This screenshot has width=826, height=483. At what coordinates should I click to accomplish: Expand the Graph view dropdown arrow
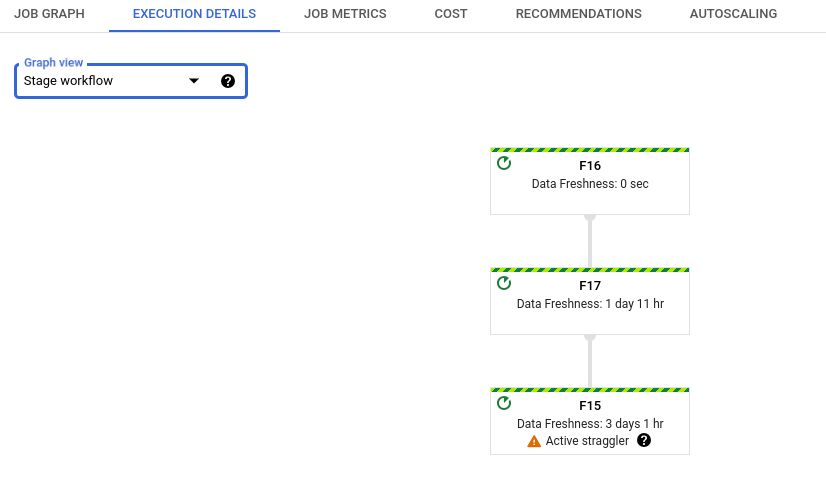click(195, 81)
